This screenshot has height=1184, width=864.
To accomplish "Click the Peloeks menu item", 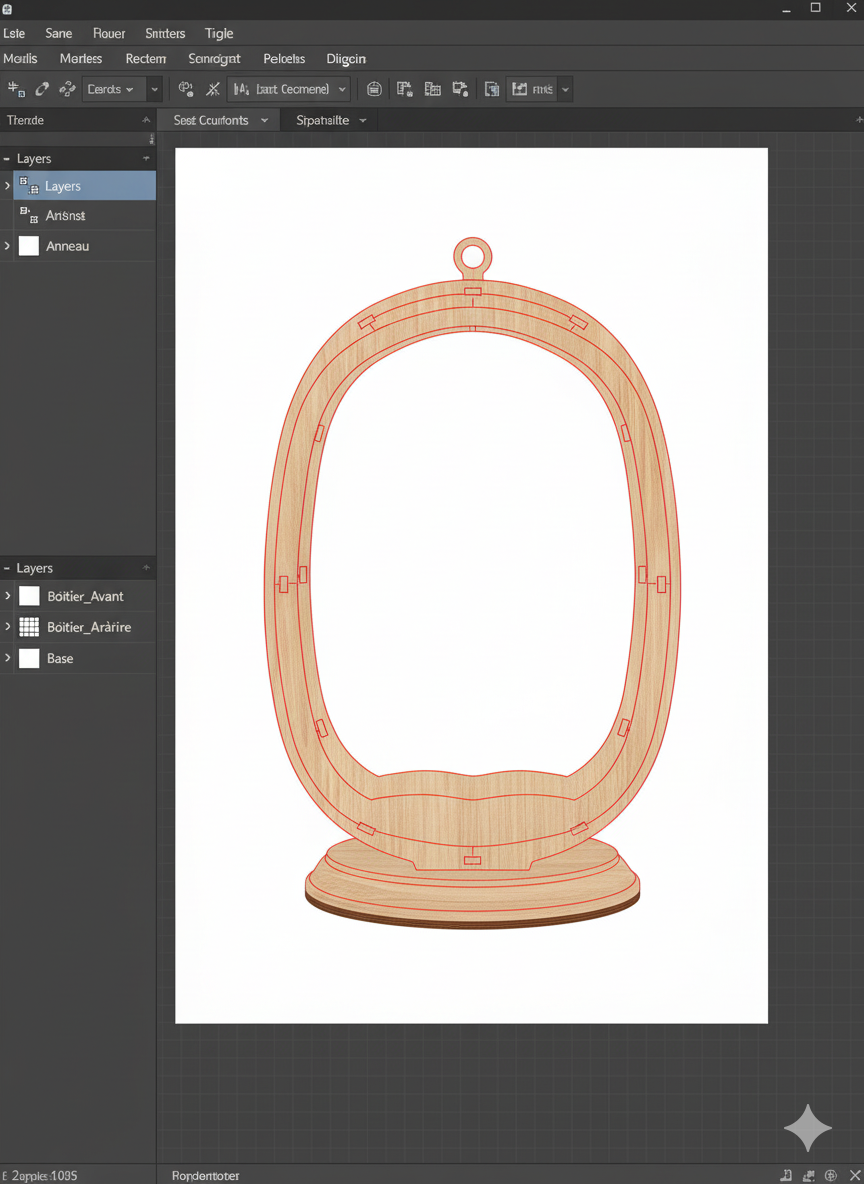I will [x=284, y=59].
